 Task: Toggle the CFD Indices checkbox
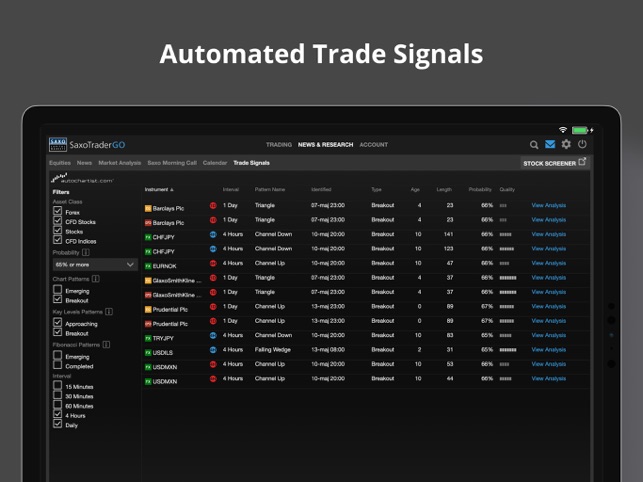(57, 240)
